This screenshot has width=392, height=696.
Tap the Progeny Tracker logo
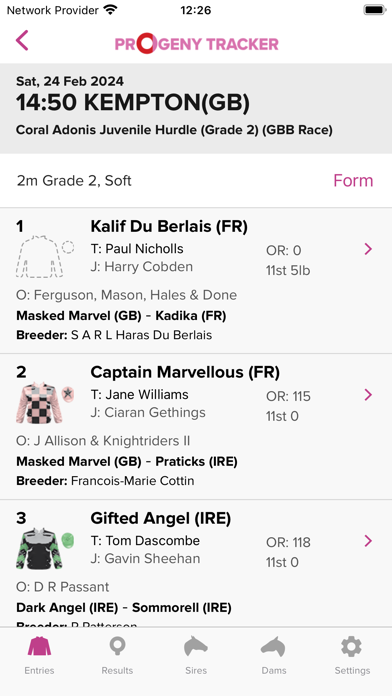(197, 44)
